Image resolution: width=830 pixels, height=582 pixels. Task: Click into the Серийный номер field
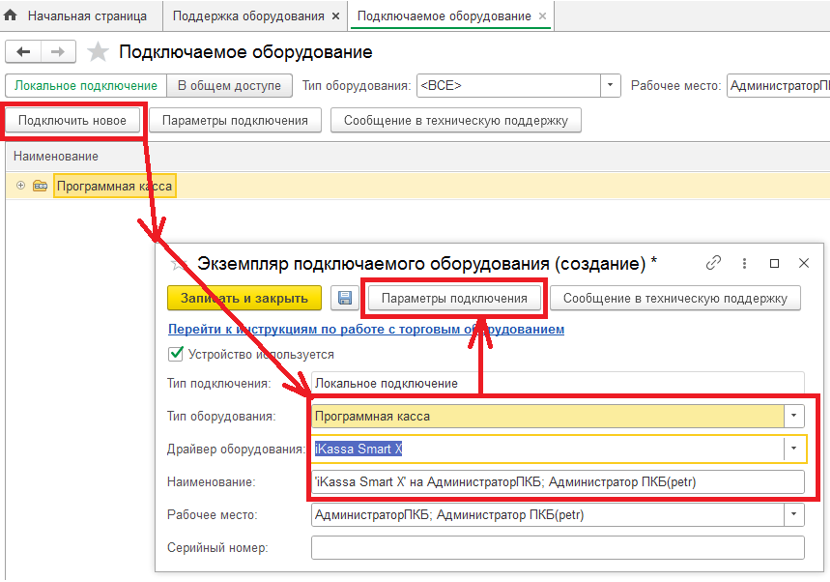[x=557, y=548]
